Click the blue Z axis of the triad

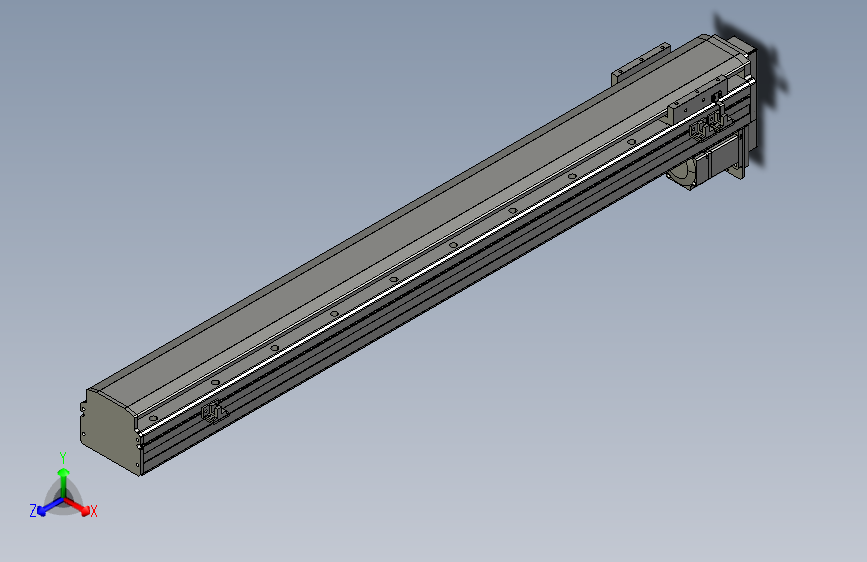pyautogui.click(x=50, y=507)
